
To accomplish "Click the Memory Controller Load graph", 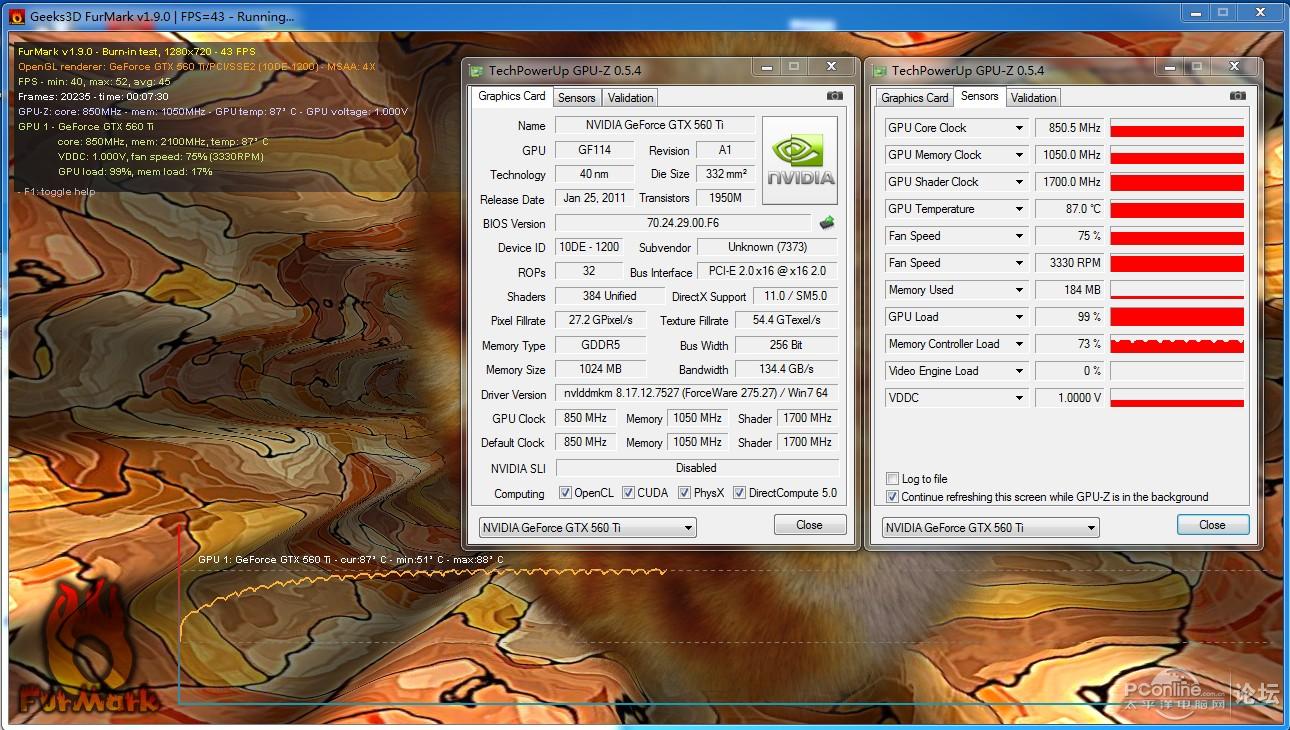I will pos(1177,344).
